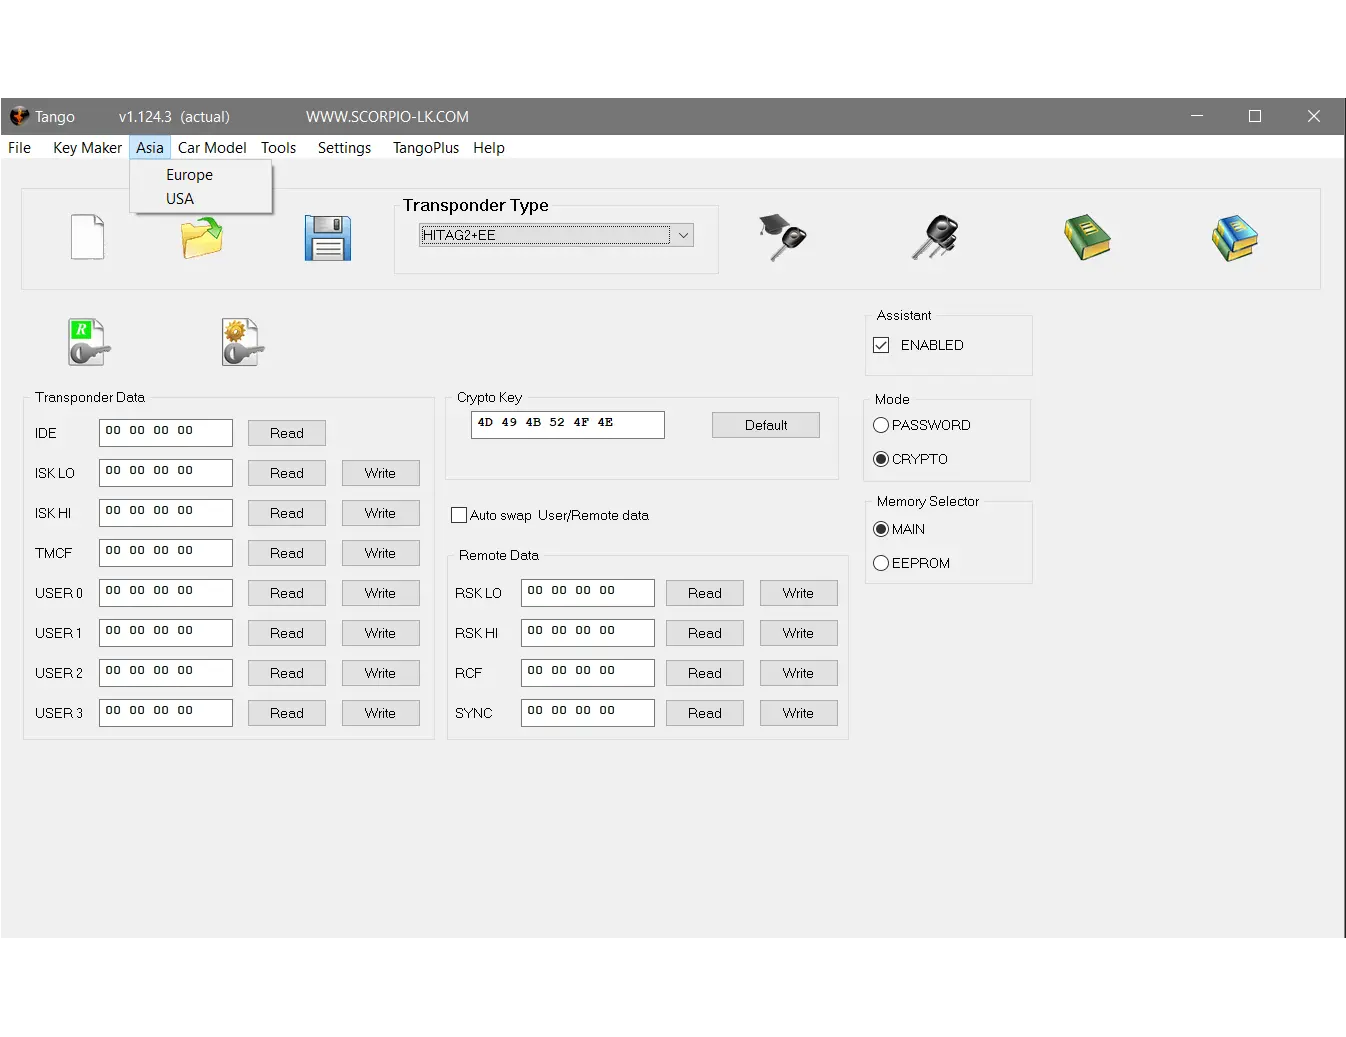This screenshot has width=1346, height=1037.
Task: Choose Europe from the open menu
Action: pyautogui.click(x=190, y=175)
